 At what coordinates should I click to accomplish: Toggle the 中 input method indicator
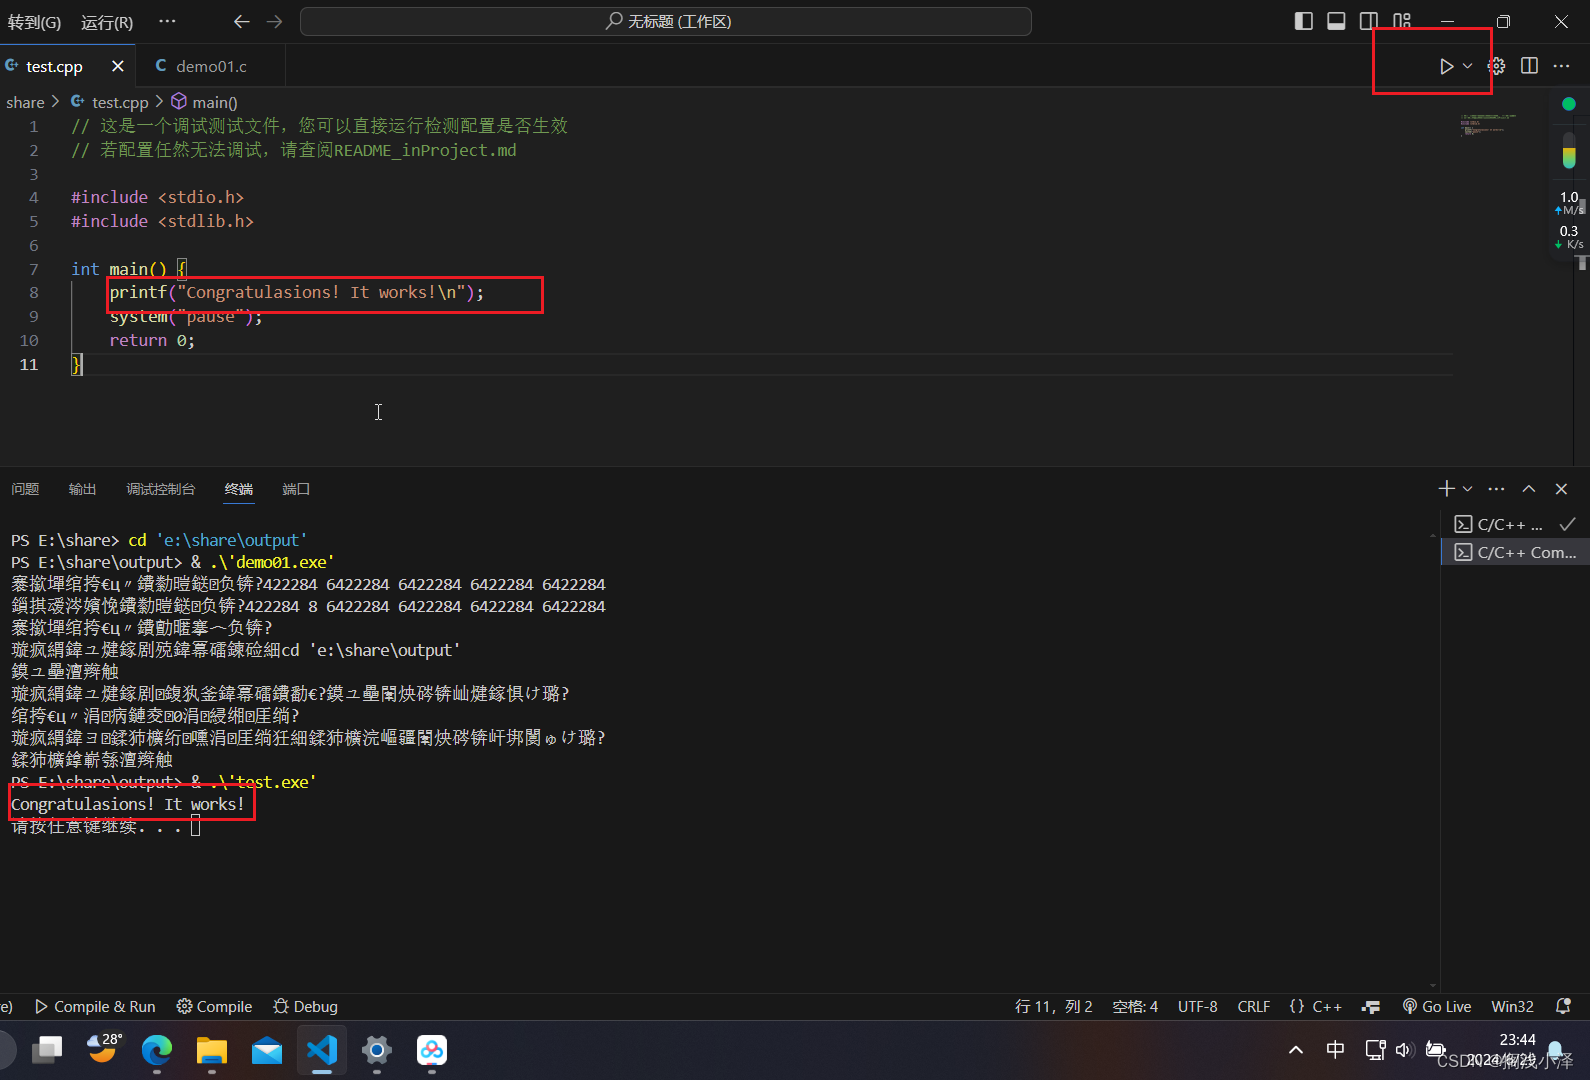tap(1335, 1049)
